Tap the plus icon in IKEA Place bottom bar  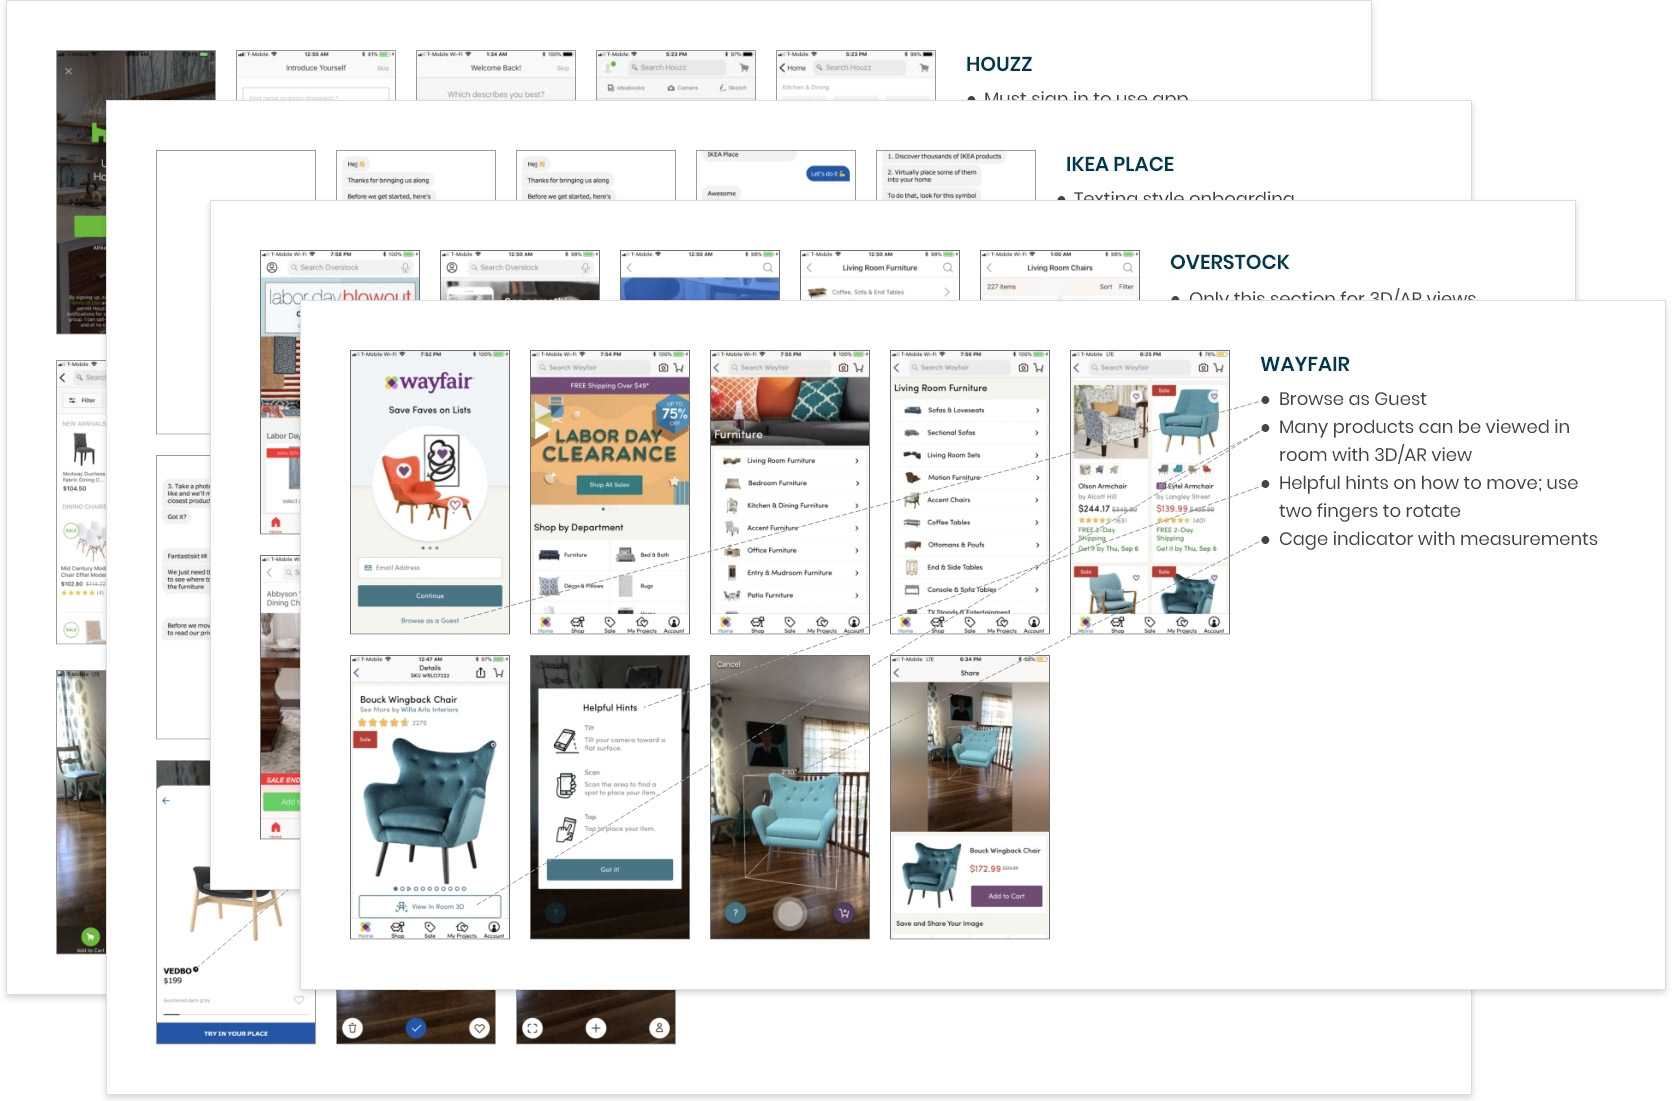click(x=596, y=1027)
